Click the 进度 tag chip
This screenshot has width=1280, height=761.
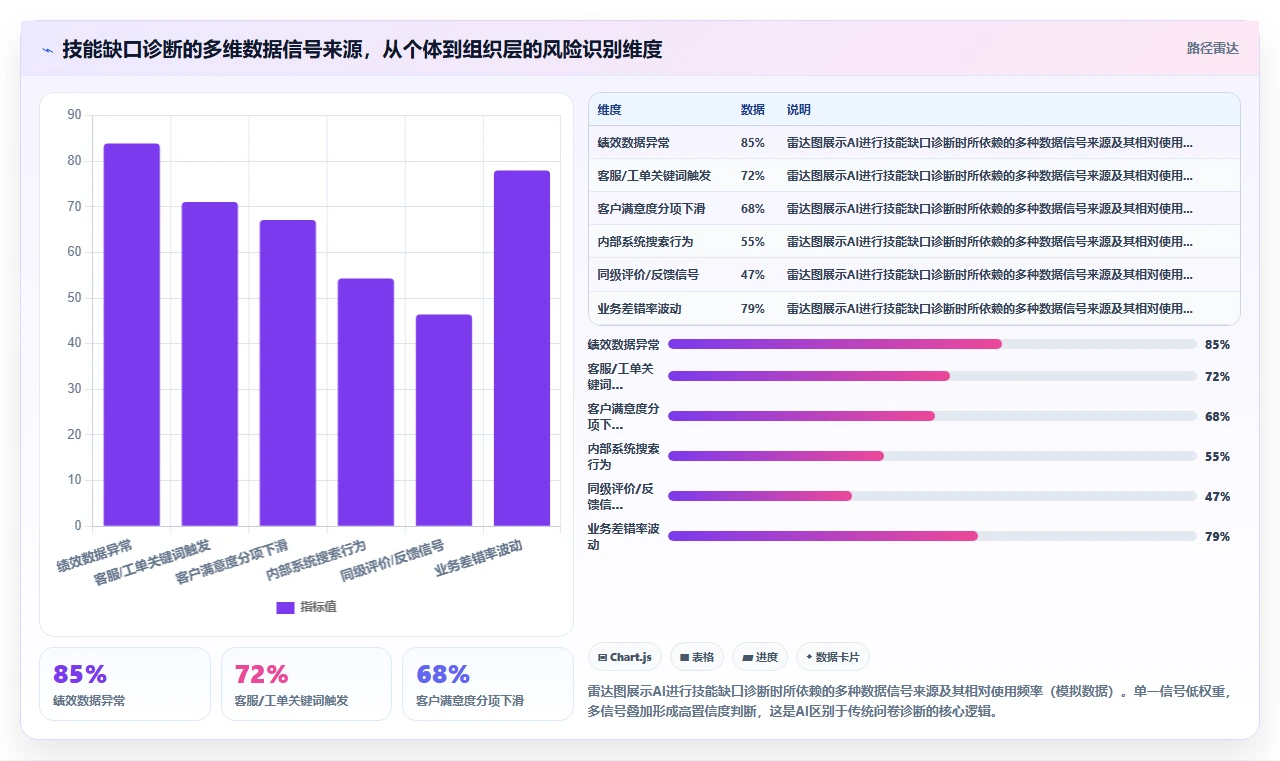coord(760,657)
